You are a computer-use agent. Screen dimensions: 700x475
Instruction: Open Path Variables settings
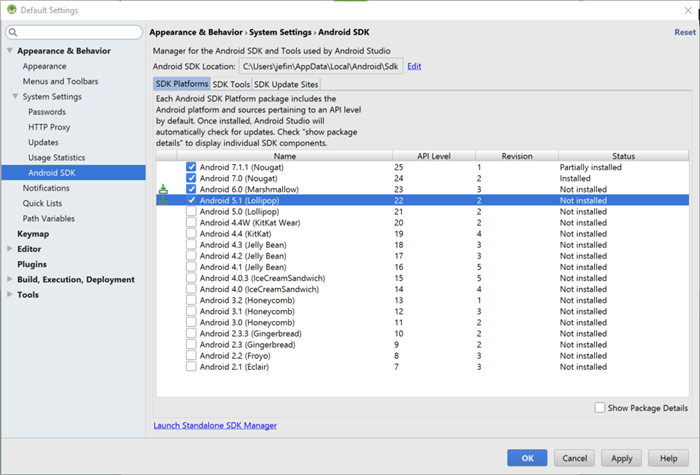click(x=49, y=218)
